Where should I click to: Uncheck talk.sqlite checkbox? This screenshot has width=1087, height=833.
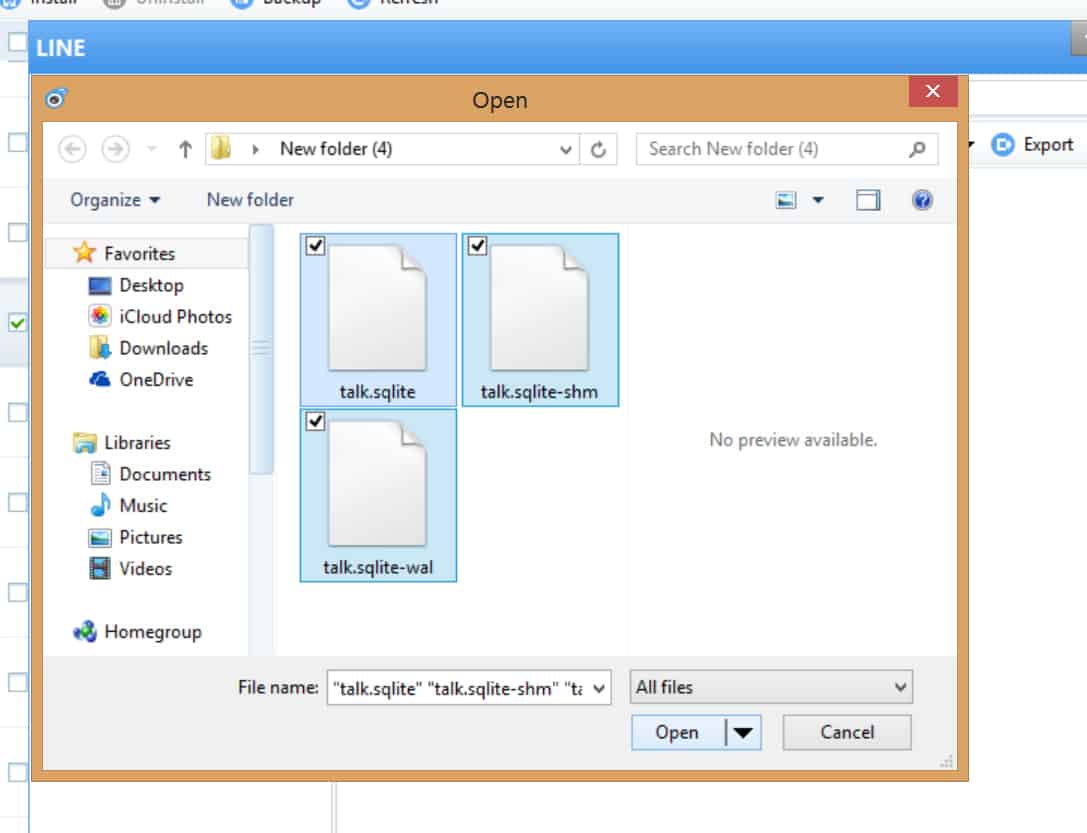click(x=315, y=245)
